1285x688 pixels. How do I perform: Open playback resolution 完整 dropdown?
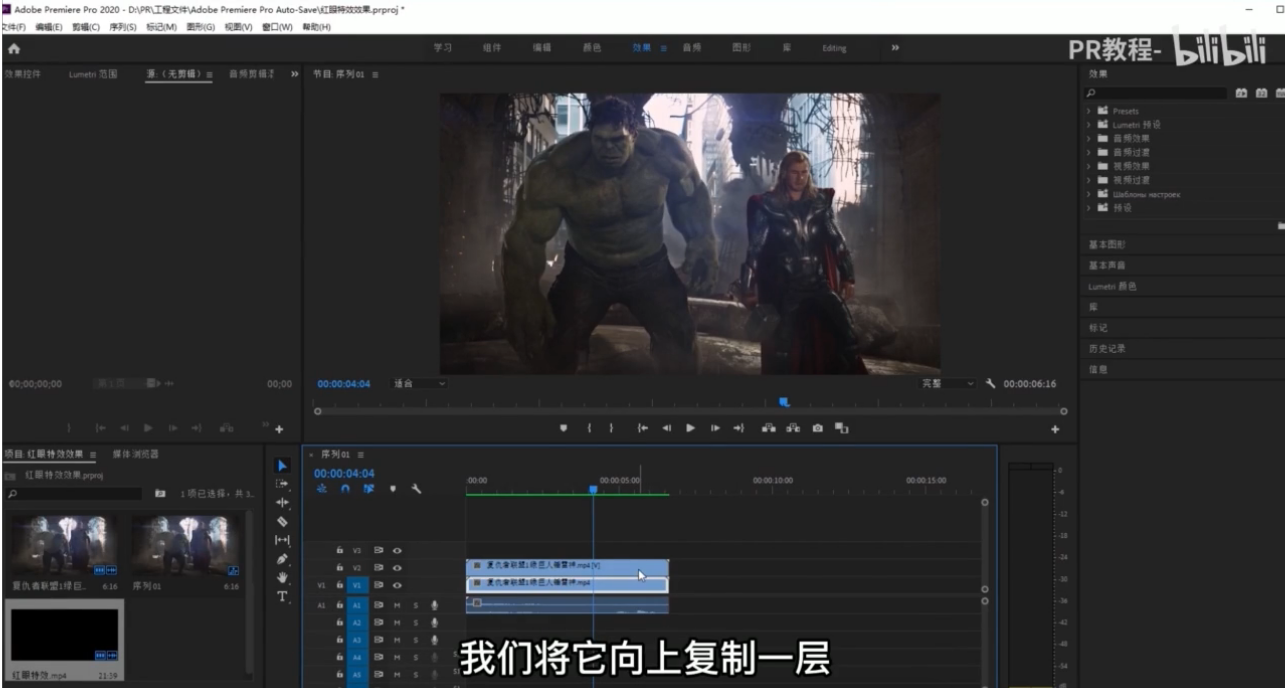tap(948, 383)
